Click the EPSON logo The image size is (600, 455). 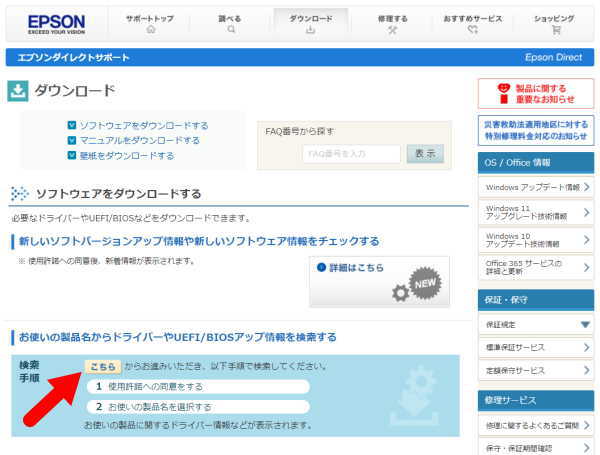[x=56, y=23]
